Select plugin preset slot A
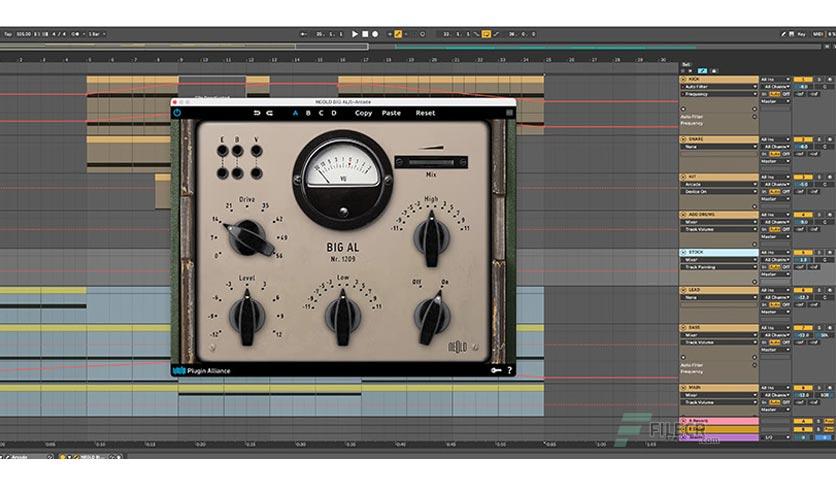 (x=295, y=113)
